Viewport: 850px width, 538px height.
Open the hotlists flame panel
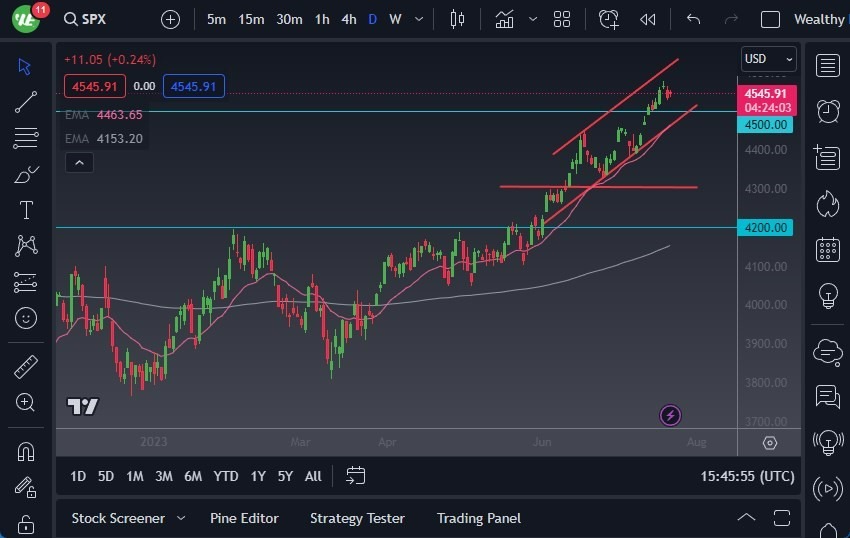tap(827, 203)
